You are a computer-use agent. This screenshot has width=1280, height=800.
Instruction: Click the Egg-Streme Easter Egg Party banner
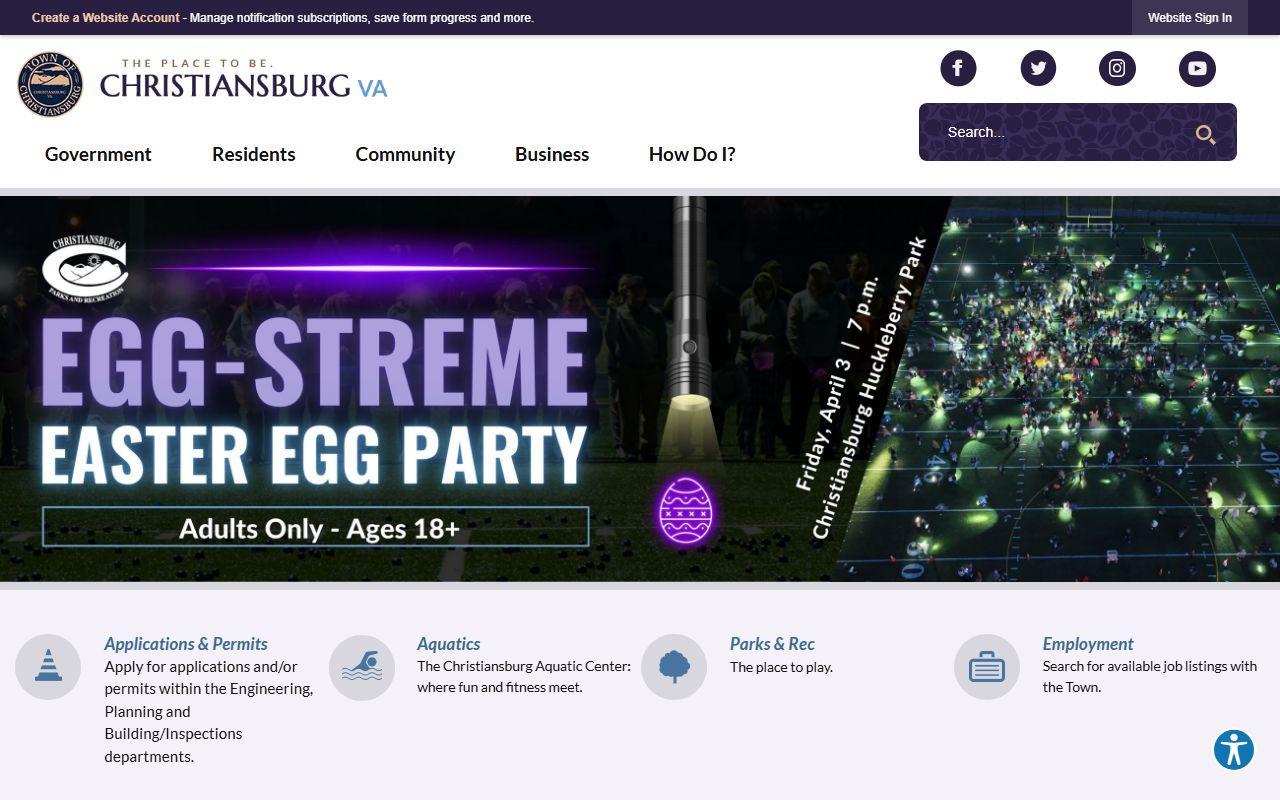coord(640,389)
